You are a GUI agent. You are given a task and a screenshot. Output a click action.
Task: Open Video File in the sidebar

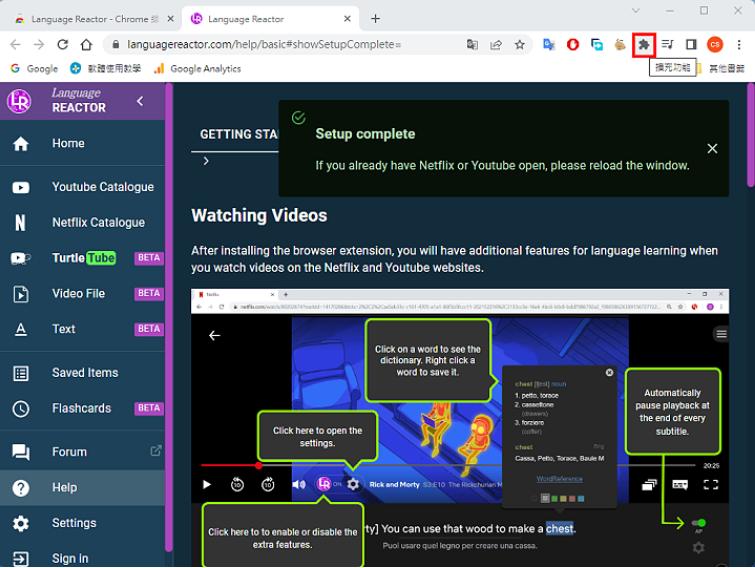[82, 294]
